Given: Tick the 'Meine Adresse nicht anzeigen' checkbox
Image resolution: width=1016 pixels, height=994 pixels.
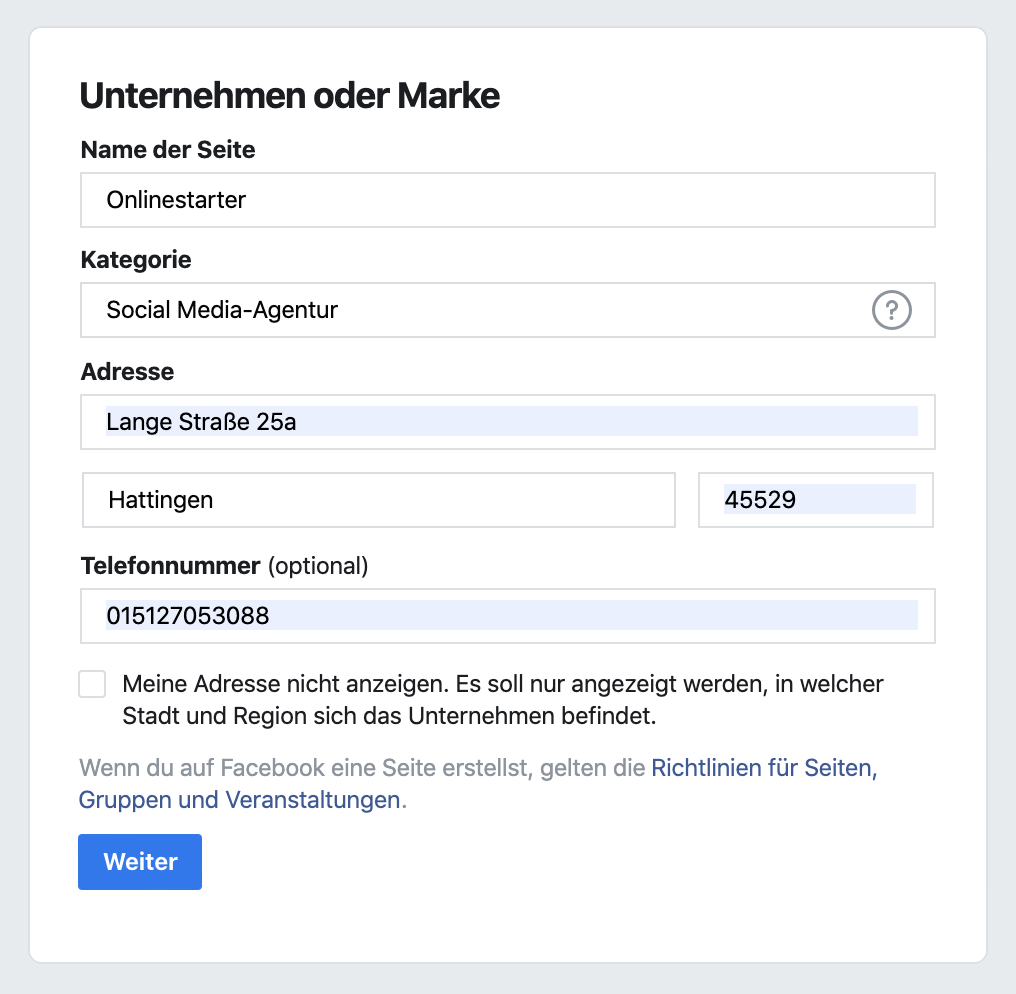Looking at the screenshot, I should coord(92,684).
